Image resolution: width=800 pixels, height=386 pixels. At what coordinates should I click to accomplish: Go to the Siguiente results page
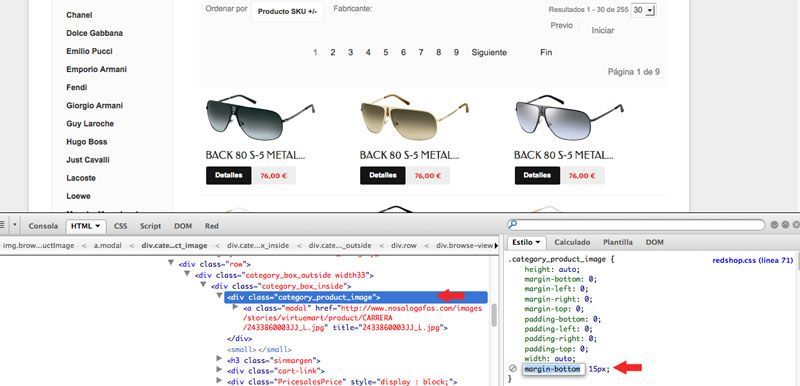tap(489, 53)
